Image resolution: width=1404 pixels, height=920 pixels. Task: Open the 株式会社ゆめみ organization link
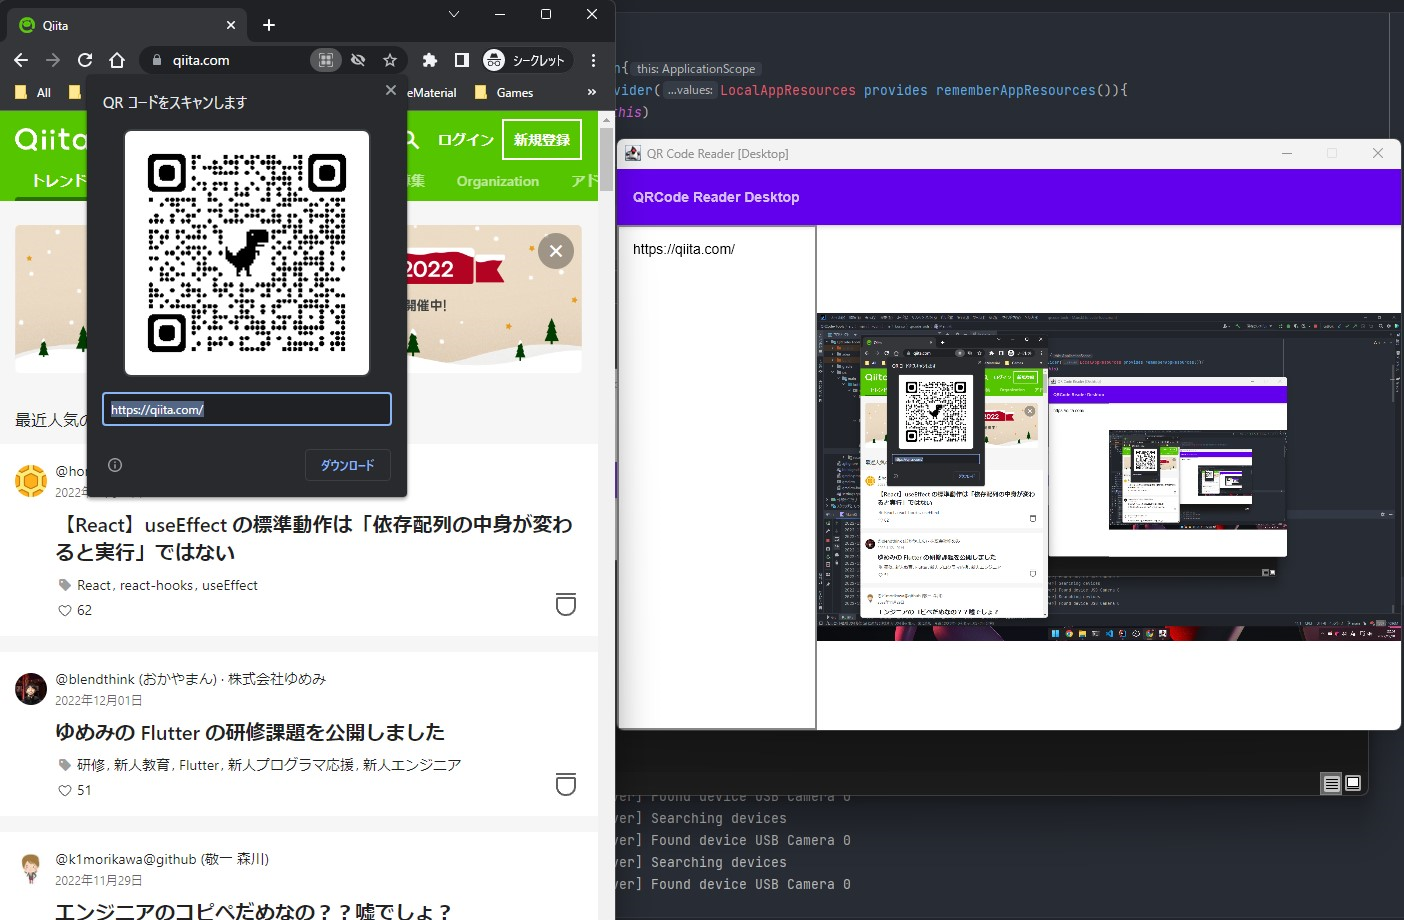(277, 679)
